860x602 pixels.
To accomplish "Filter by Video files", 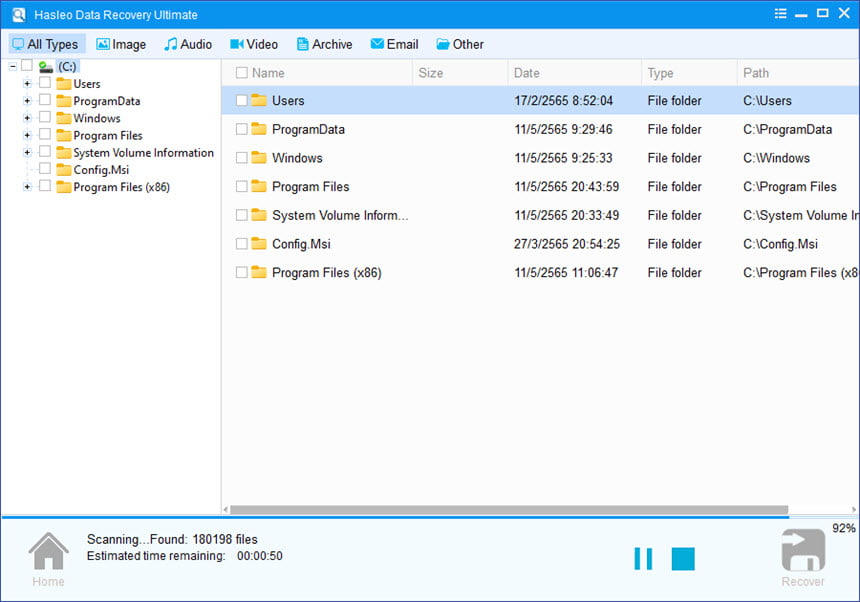I will (x=254, y=44).
